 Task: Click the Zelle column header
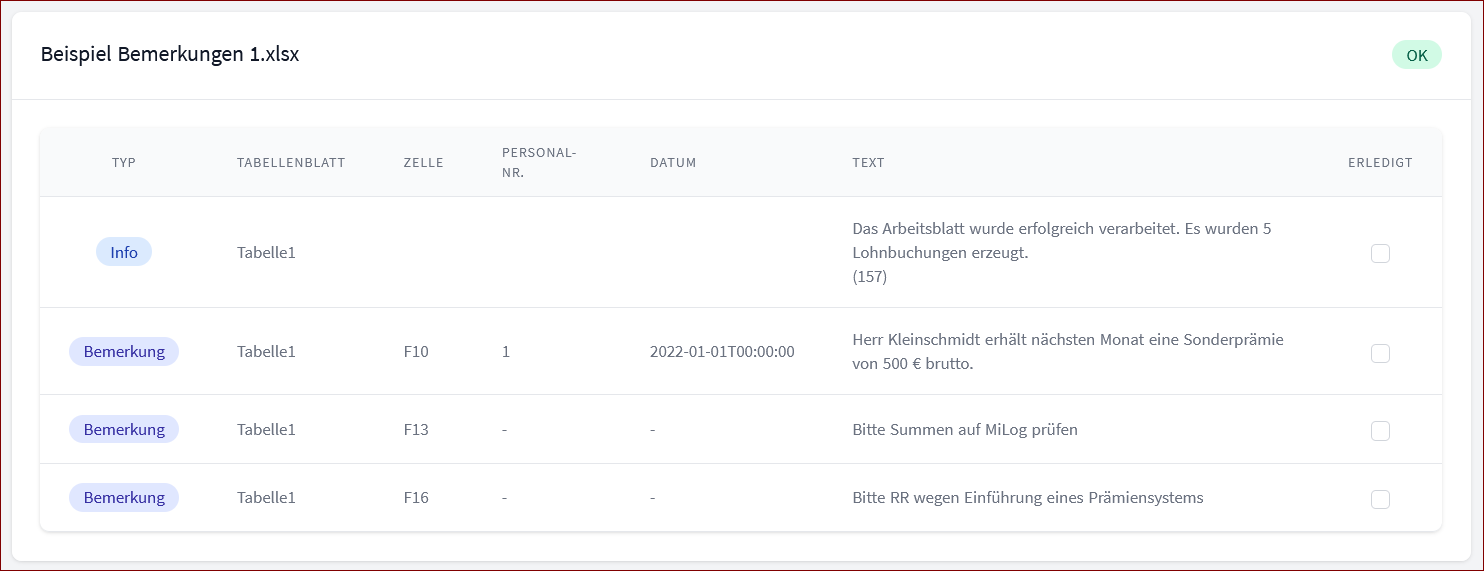[423, 163]
